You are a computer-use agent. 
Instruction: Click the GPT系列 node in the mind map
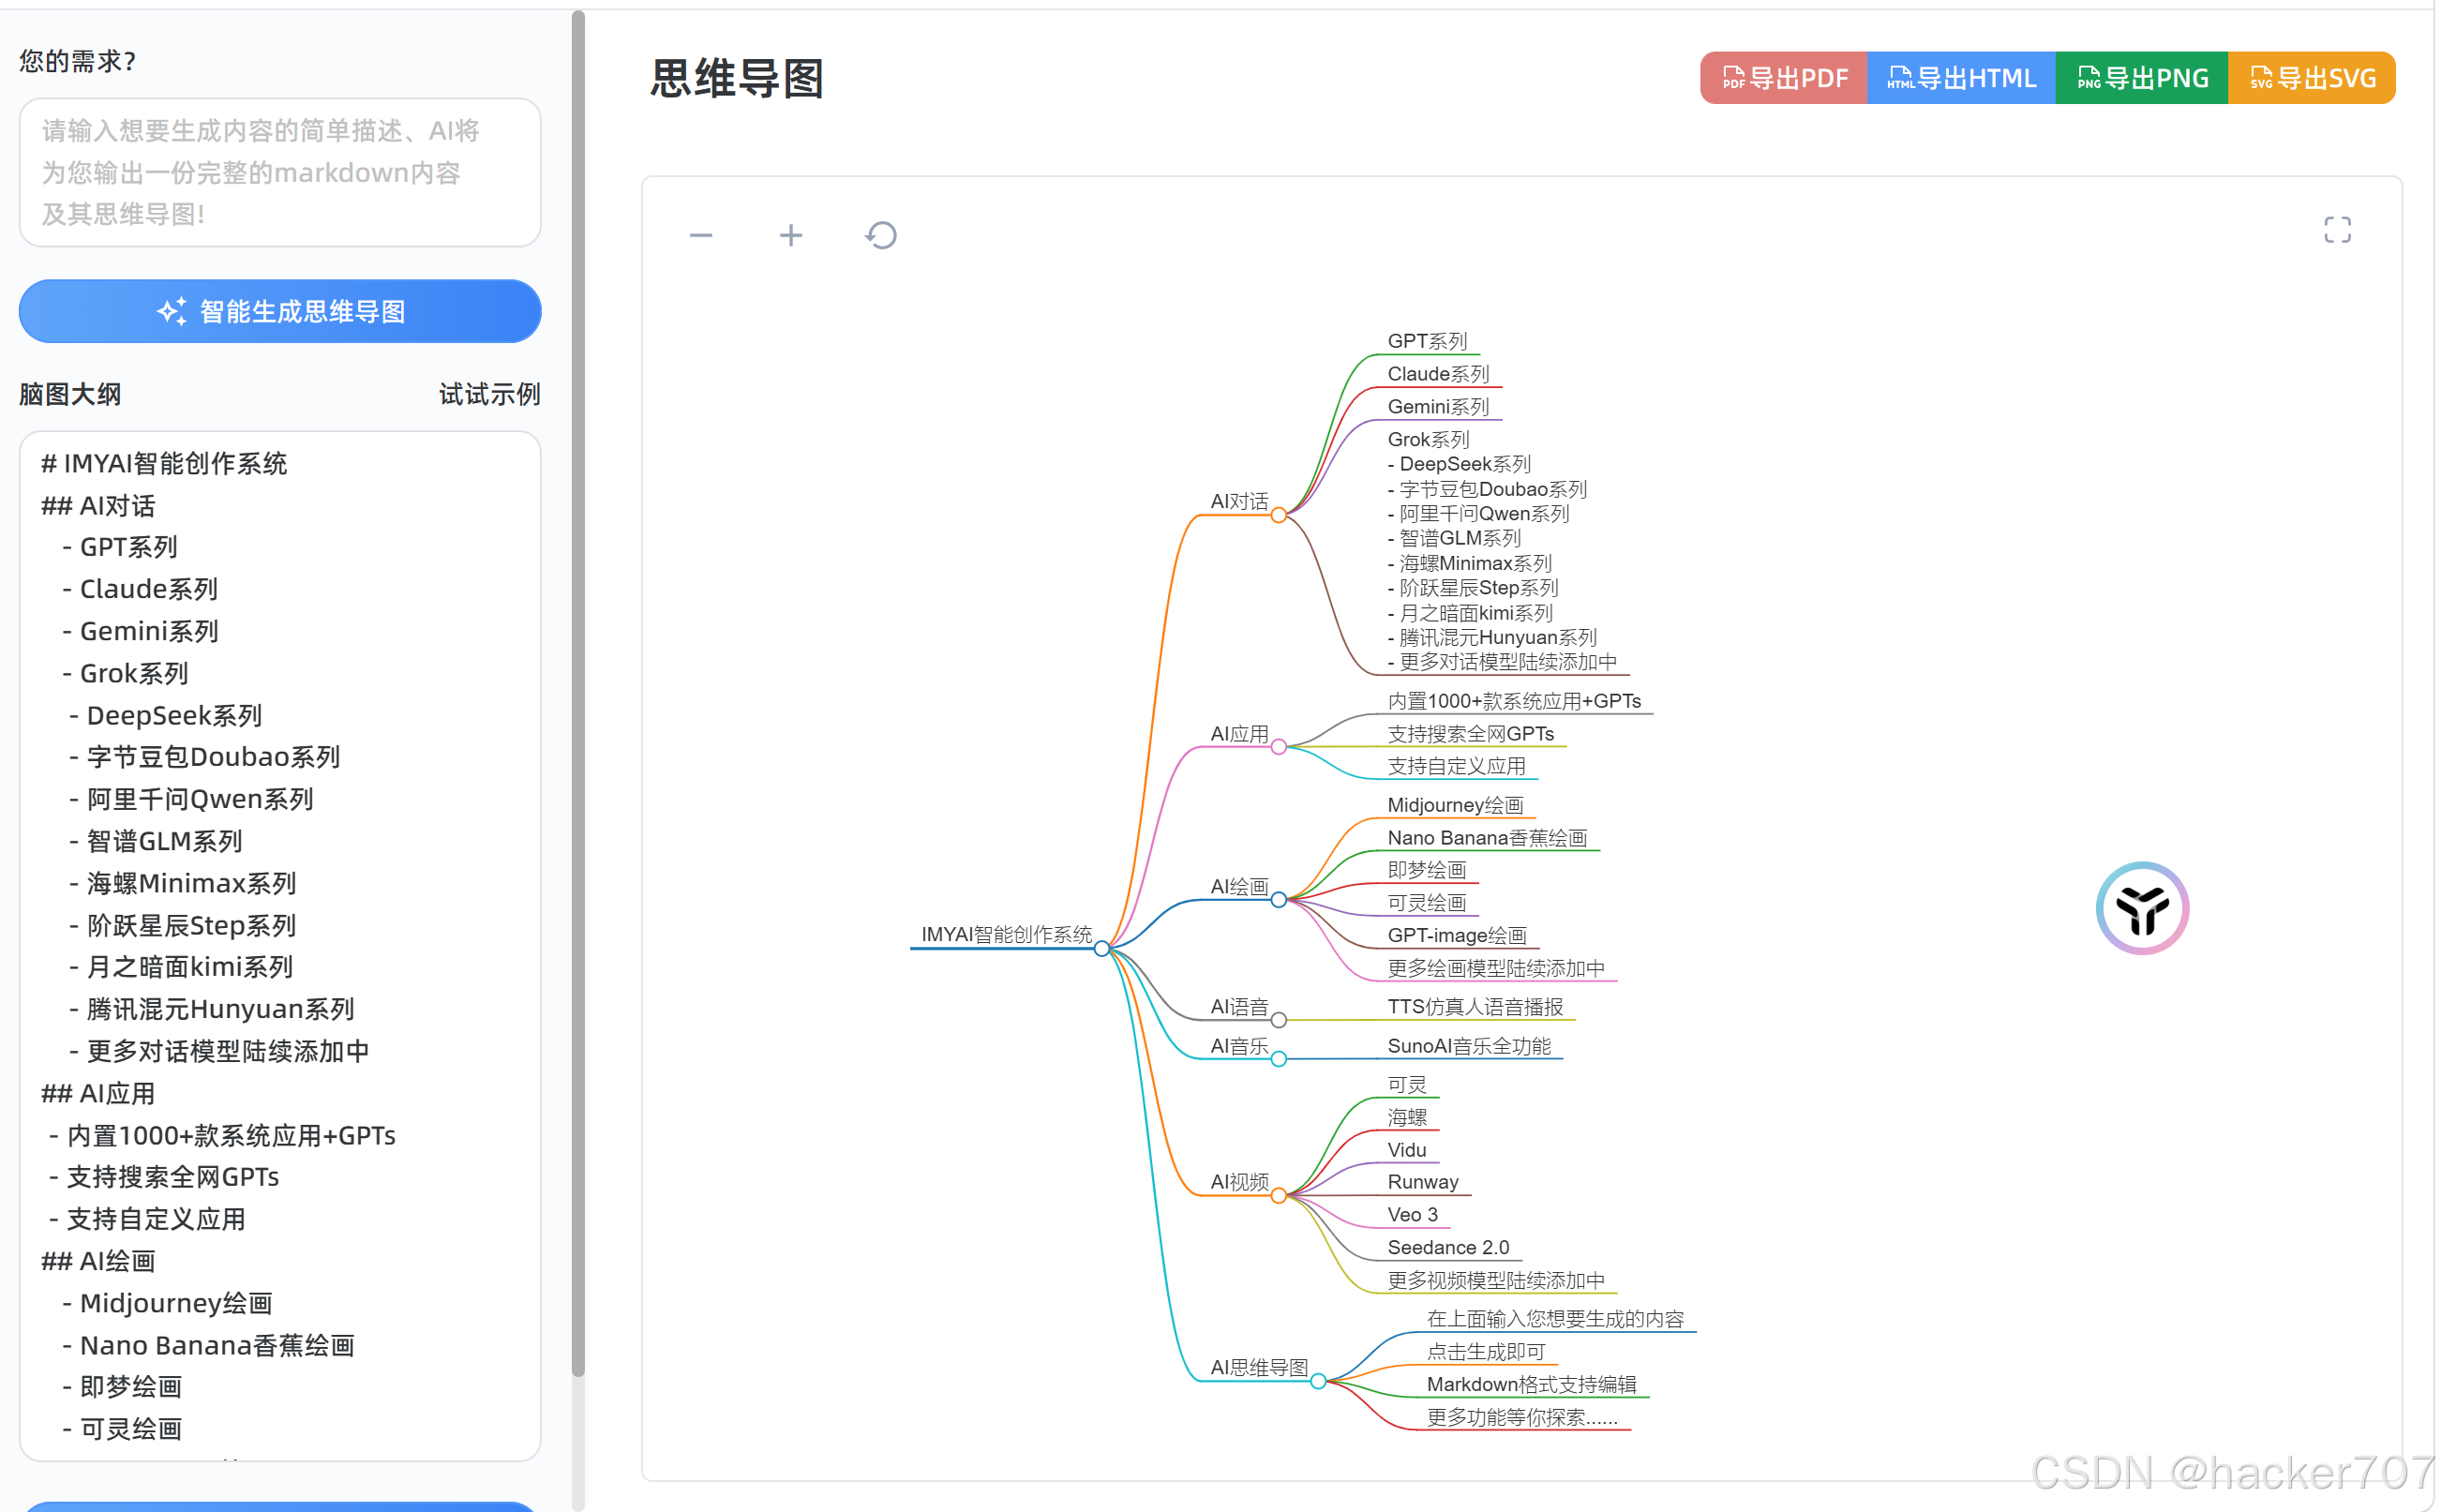[1427, 341]
